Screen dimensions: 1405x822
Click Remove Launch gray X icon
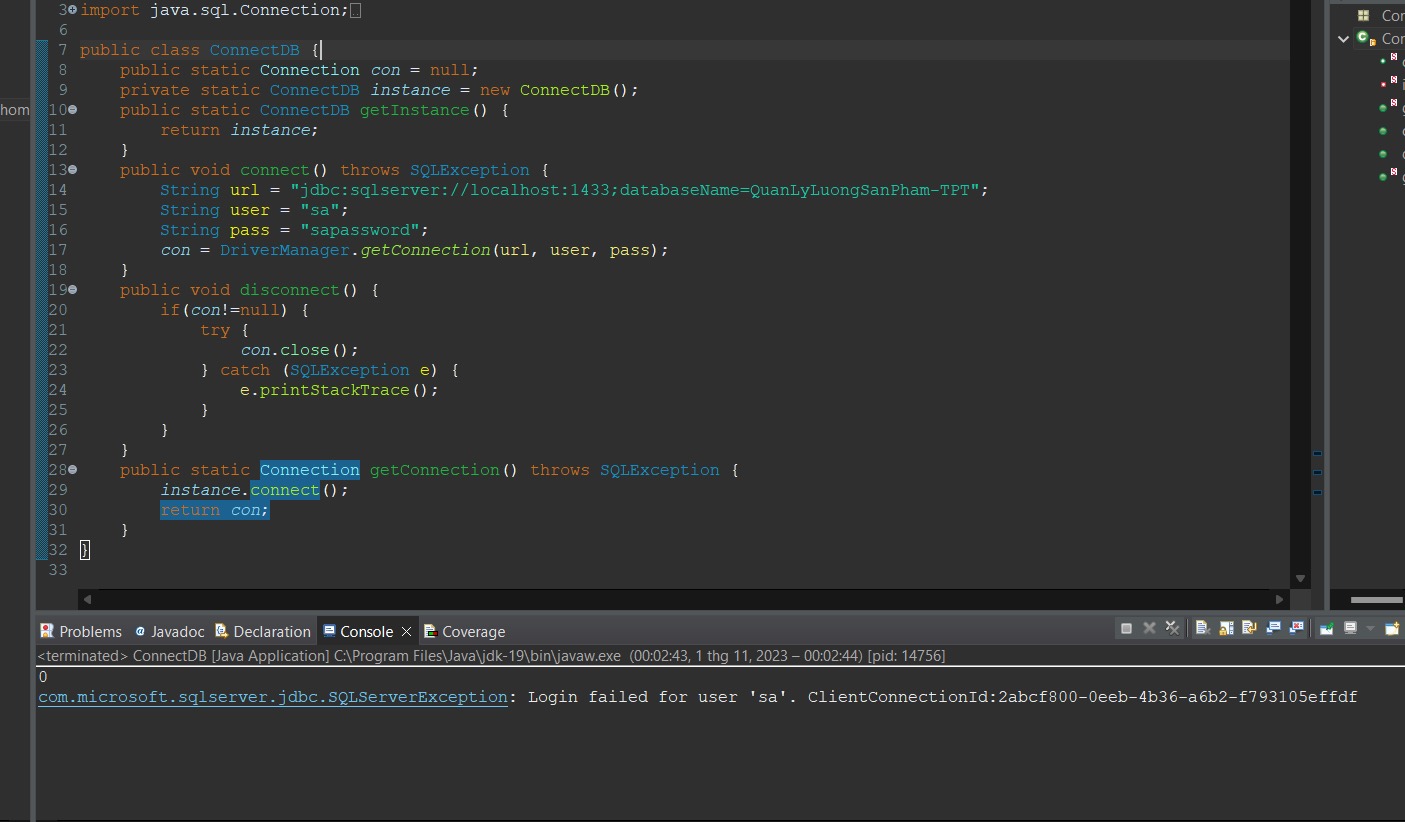tap(1149, 629)
